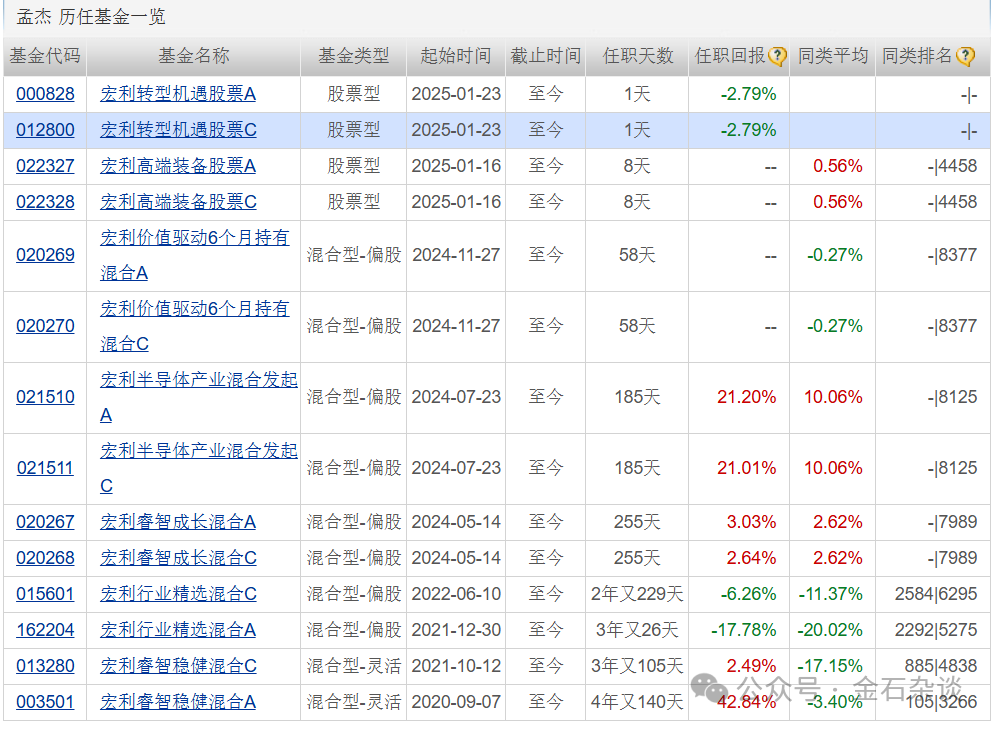The height and width of the screenshot is (729, 994).
Task: Open fund 宏利行业精选混合C link
Action: (178, 595)
